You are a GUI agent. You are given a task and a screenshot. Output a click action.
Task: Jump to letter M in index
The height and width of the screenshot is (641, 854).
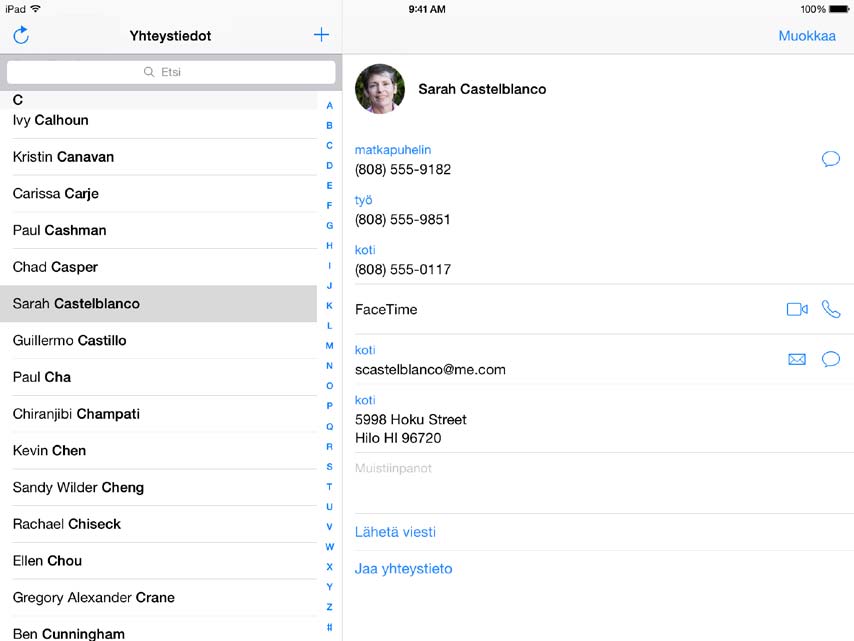(x=330, y=346)
